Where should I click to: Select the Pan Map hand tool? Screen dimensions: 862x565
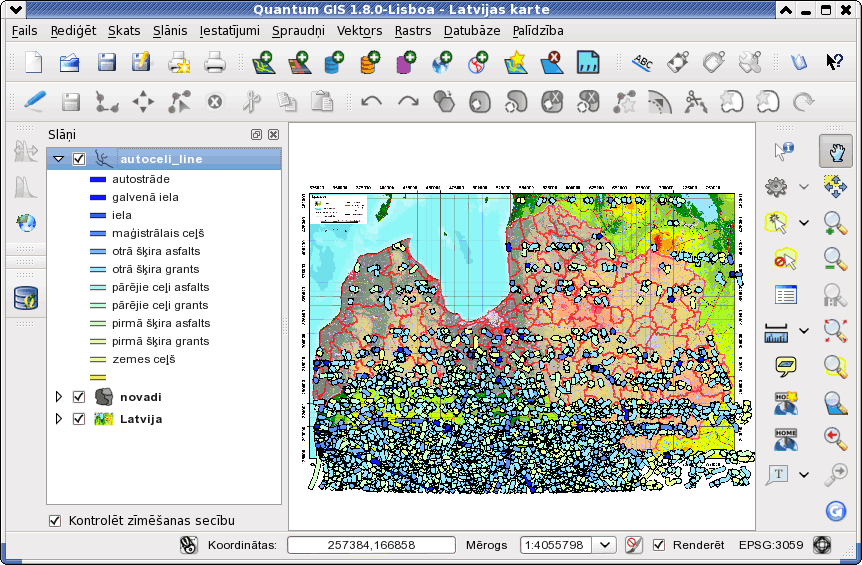836,151
